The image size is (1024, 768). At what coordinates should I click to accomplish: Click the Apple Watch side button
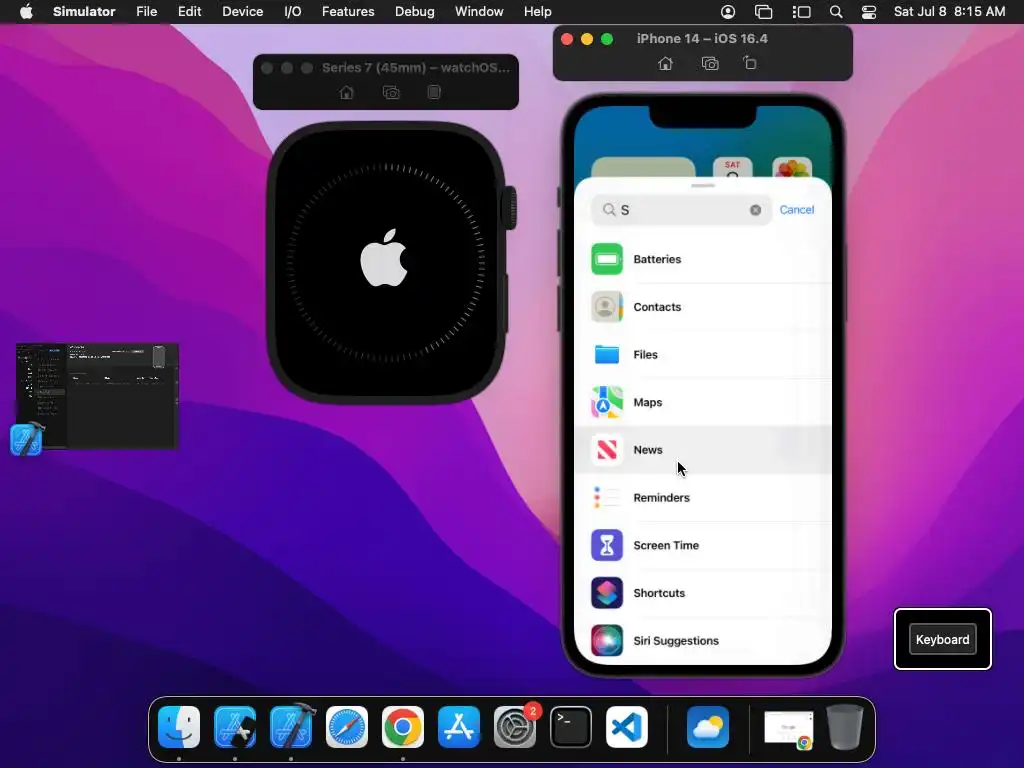click(x=506, y=302)
